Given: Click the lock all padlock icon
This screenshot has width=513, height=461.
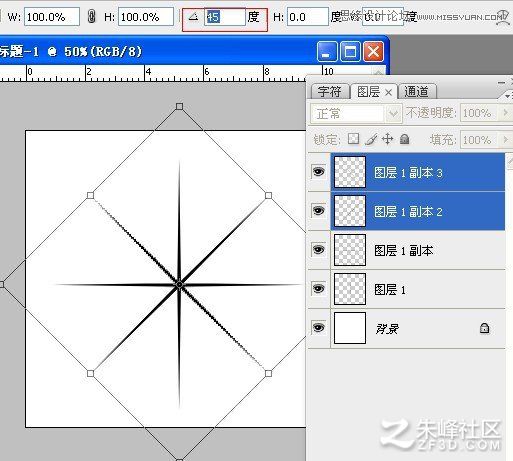Looking at the screenshot, I should (x=404, y=139).
